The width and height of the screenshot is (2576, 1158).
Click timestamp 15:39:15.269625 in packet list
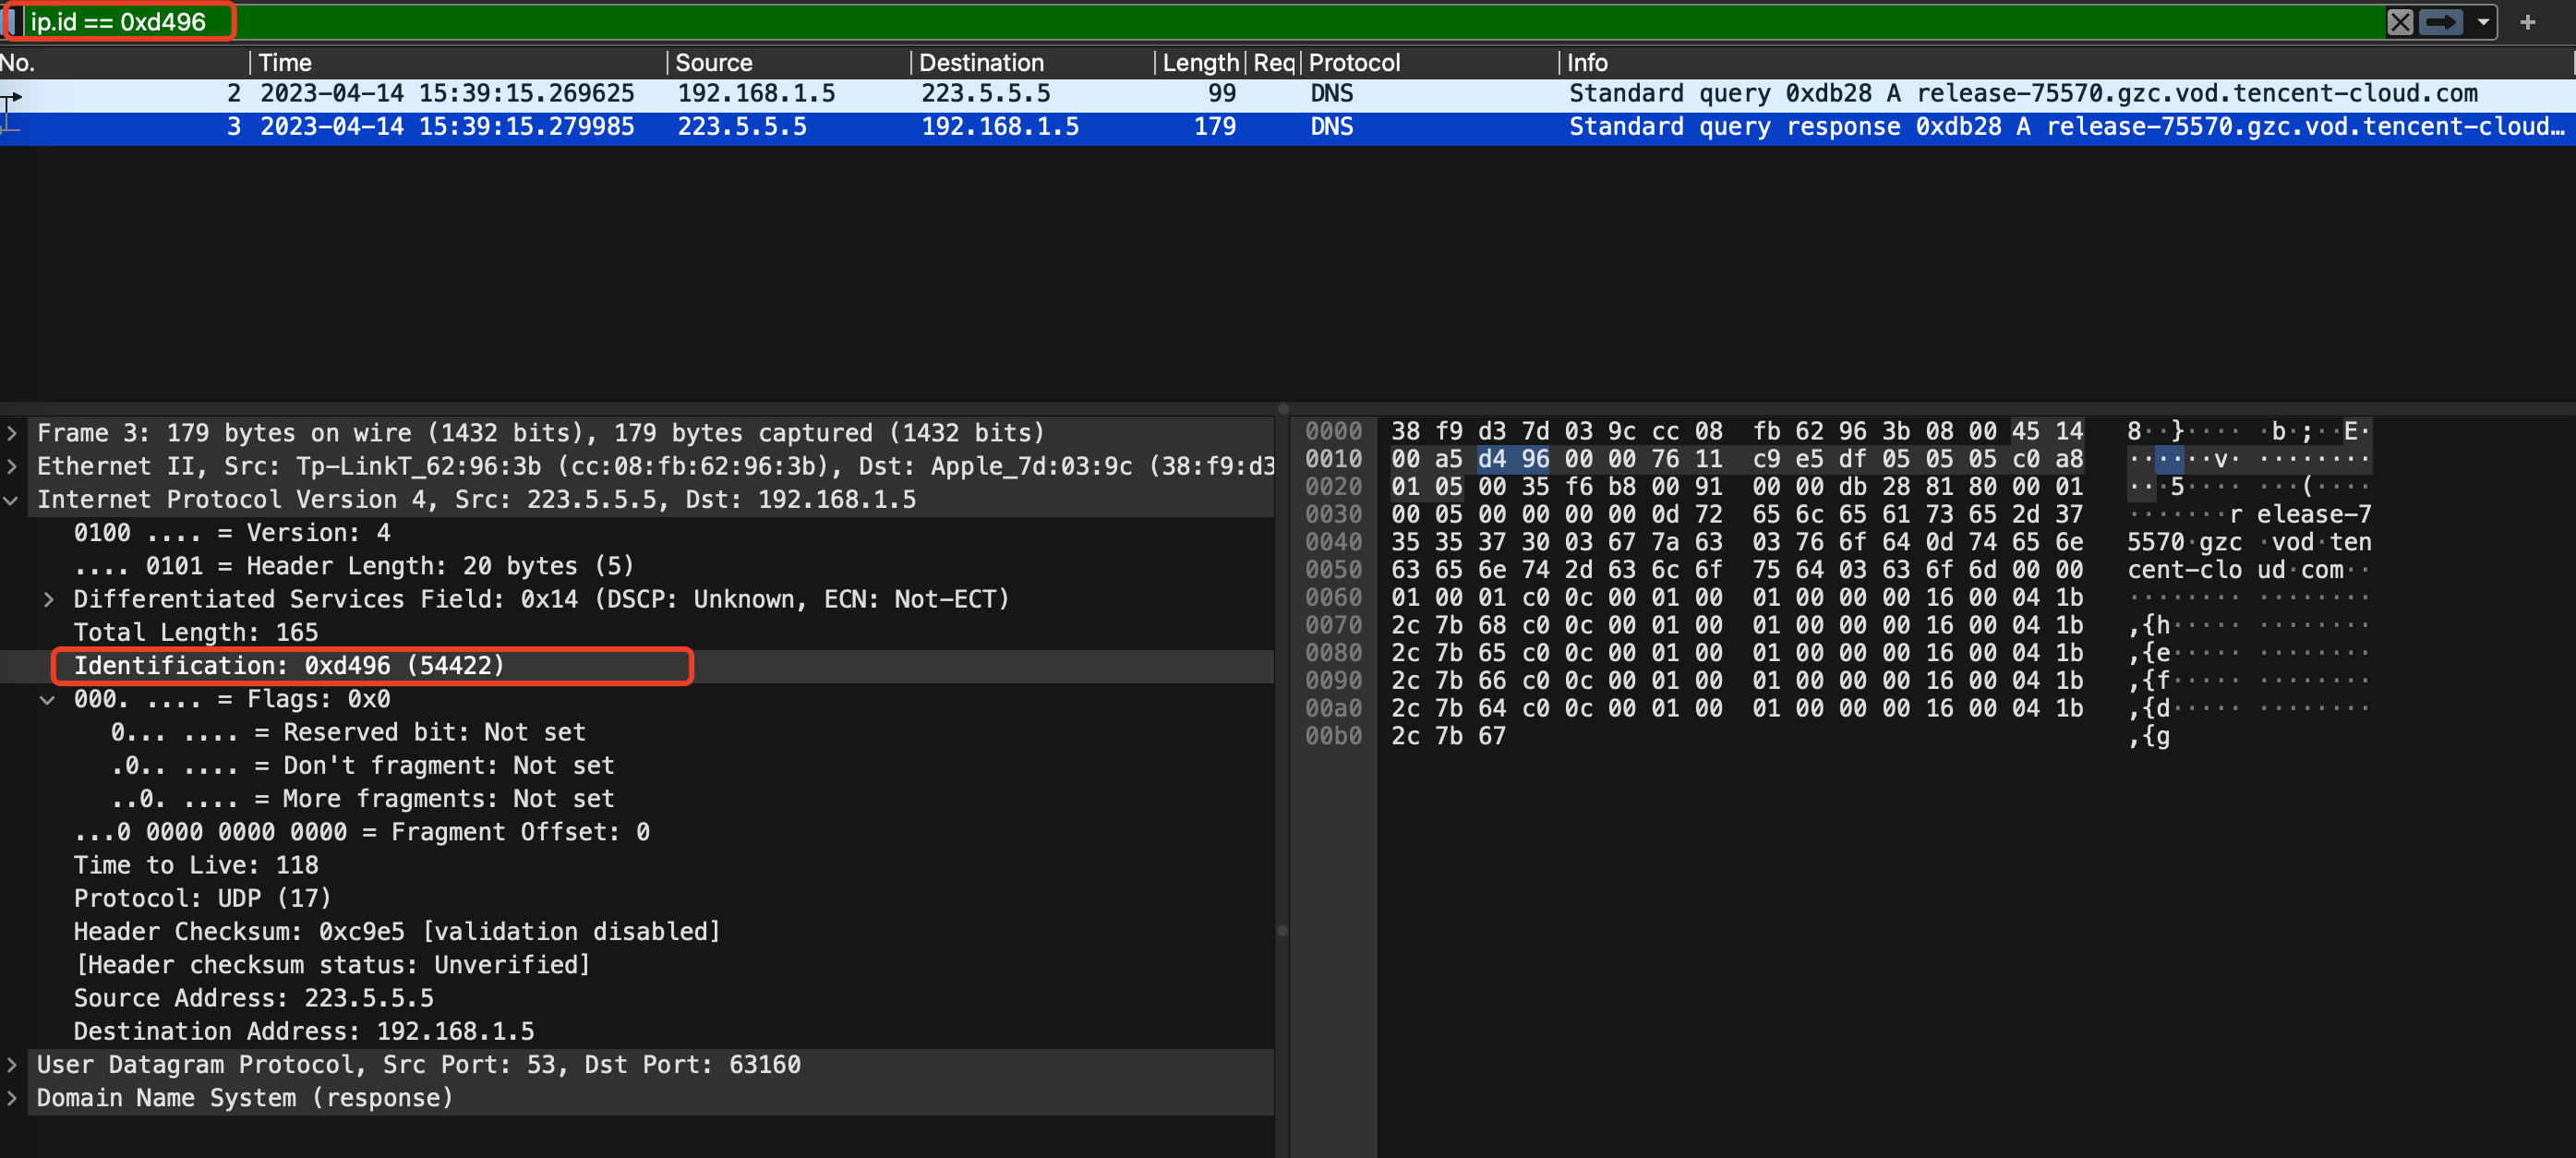pyautogui.click(x=526, y=94)
